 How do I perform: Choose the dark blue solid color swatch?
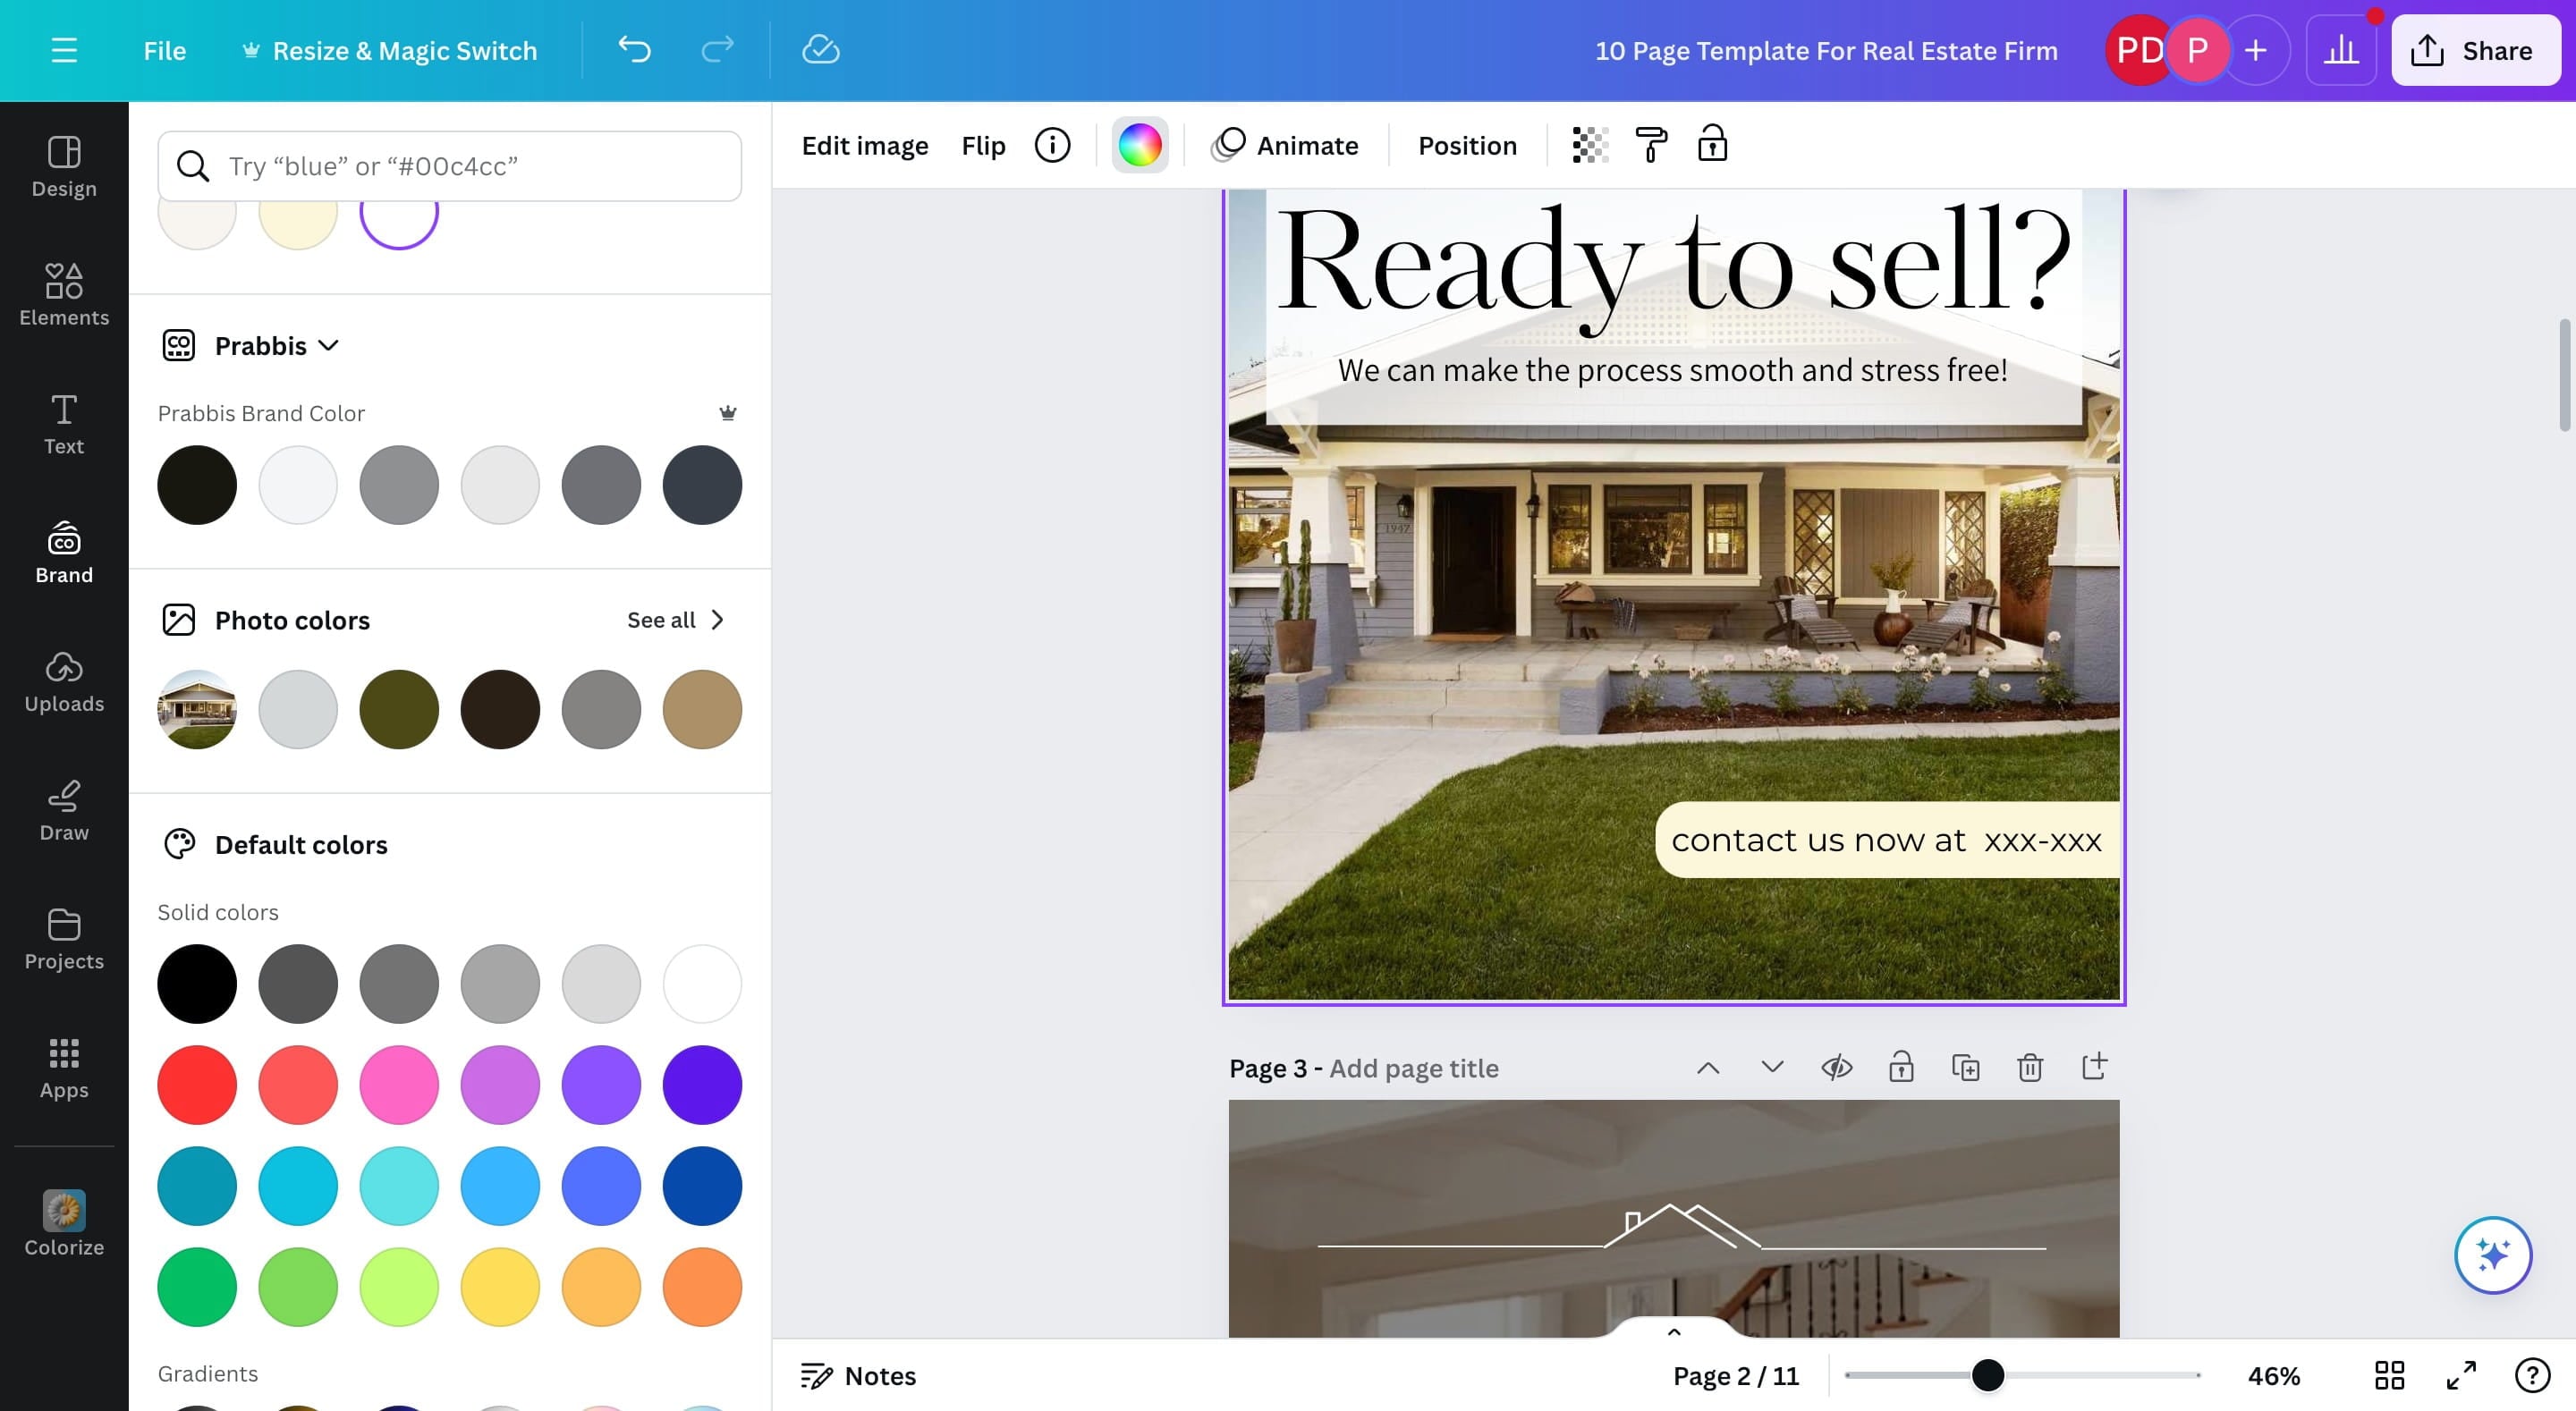[x=702, y=1186]
